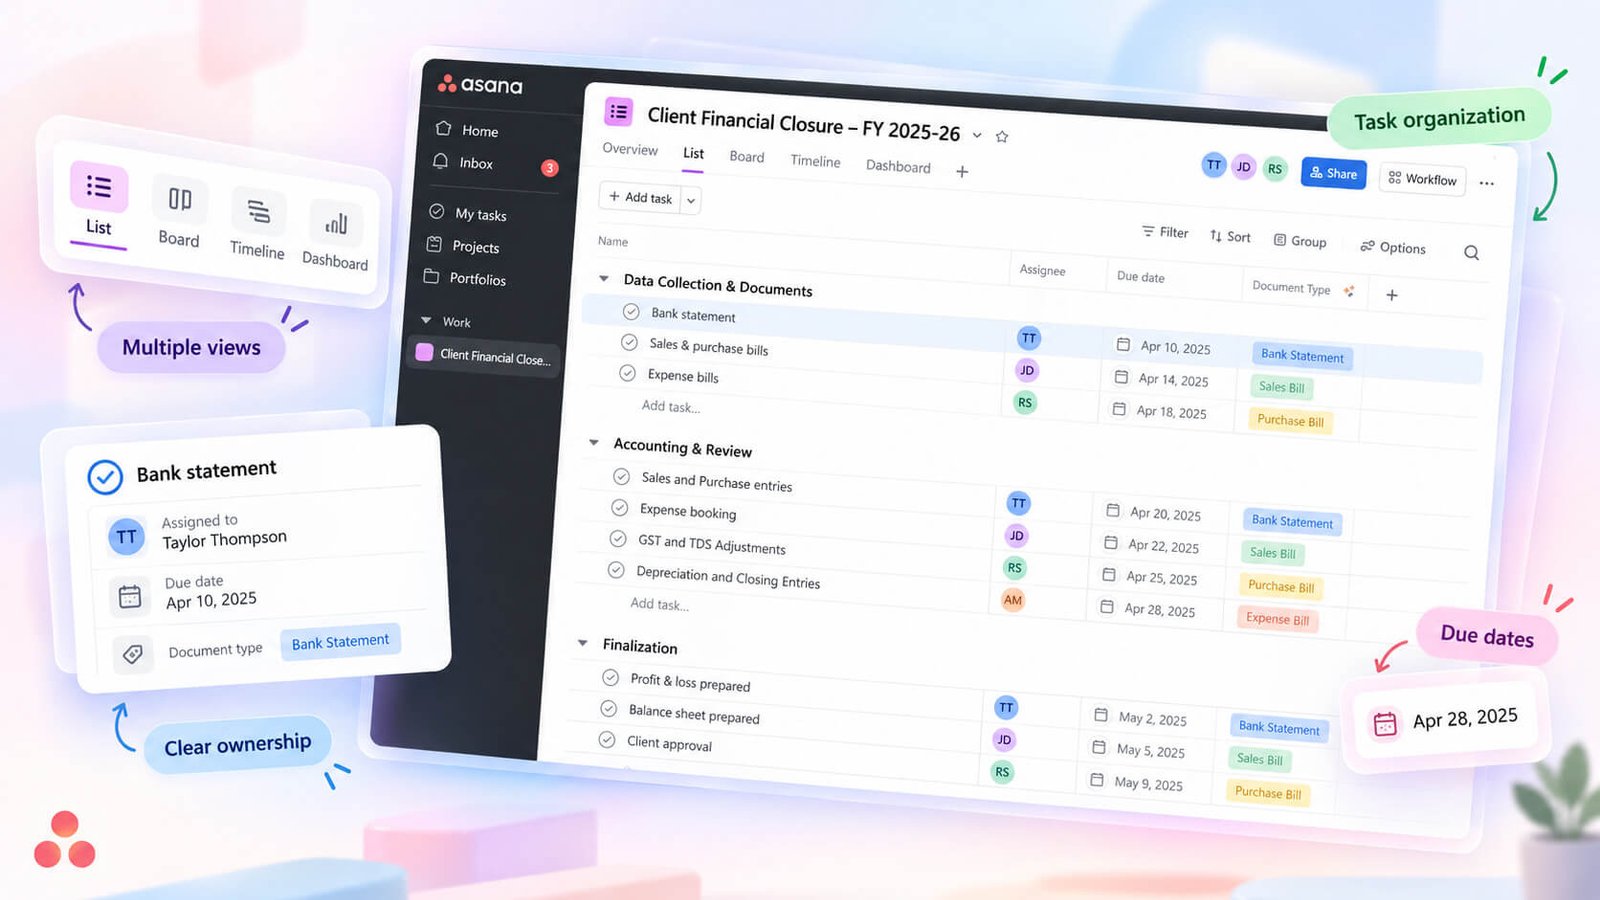Click the Asana logo in the sidebar
The width and height of the screenshot is (1600, 900).
coord(480,85)
